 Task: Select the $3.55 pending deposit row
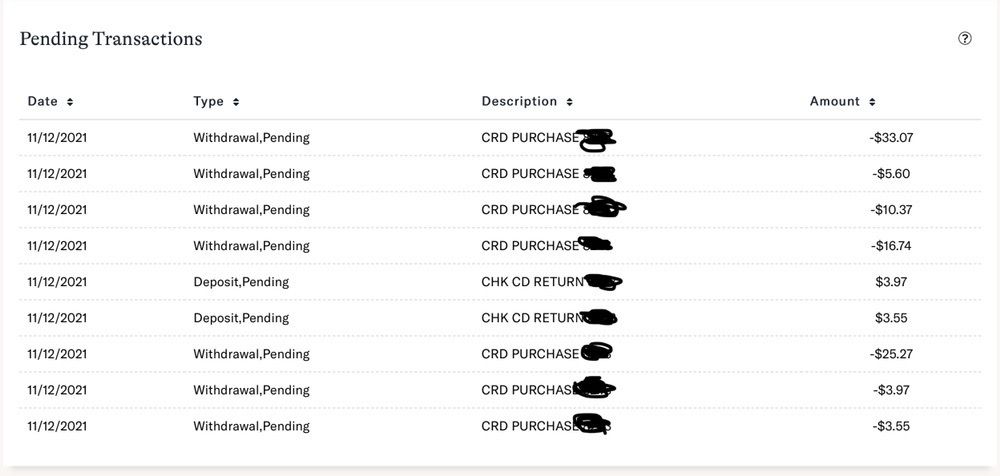click(500, 318)
